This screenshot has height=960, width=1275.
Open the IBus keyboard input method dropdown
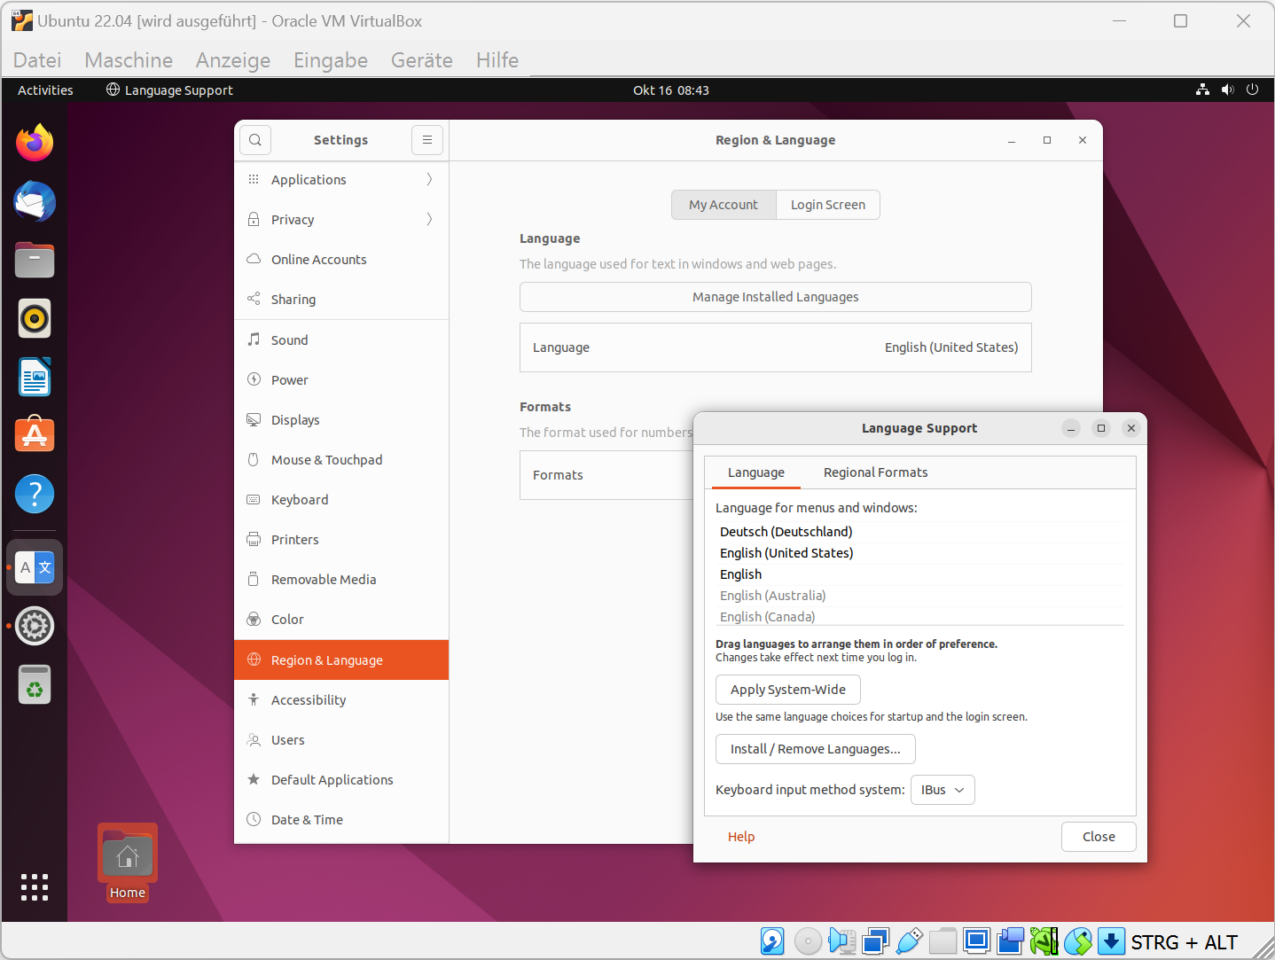941,789
